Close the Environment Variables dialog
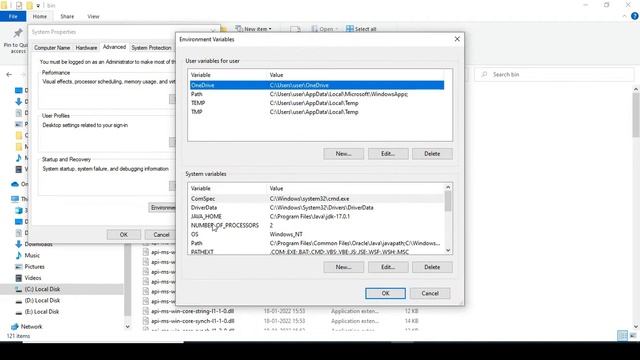This screenshot has height=360, width=640. [457, 39]
